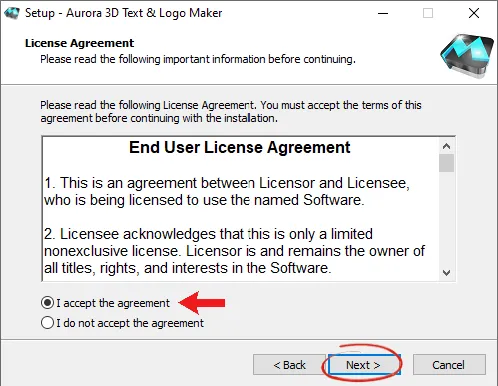Cancel the Aurora 3D setup
The image size is (498, 386).
[x=449, y=365]
